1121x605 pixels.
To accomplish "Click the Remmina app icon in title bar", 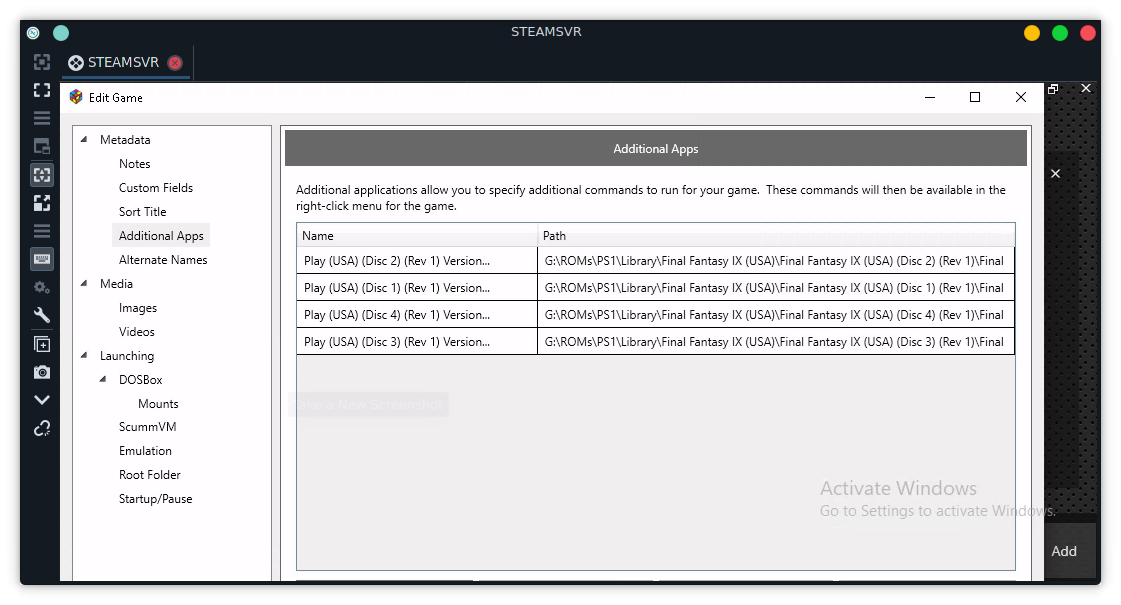I will (x=33, y=32).
